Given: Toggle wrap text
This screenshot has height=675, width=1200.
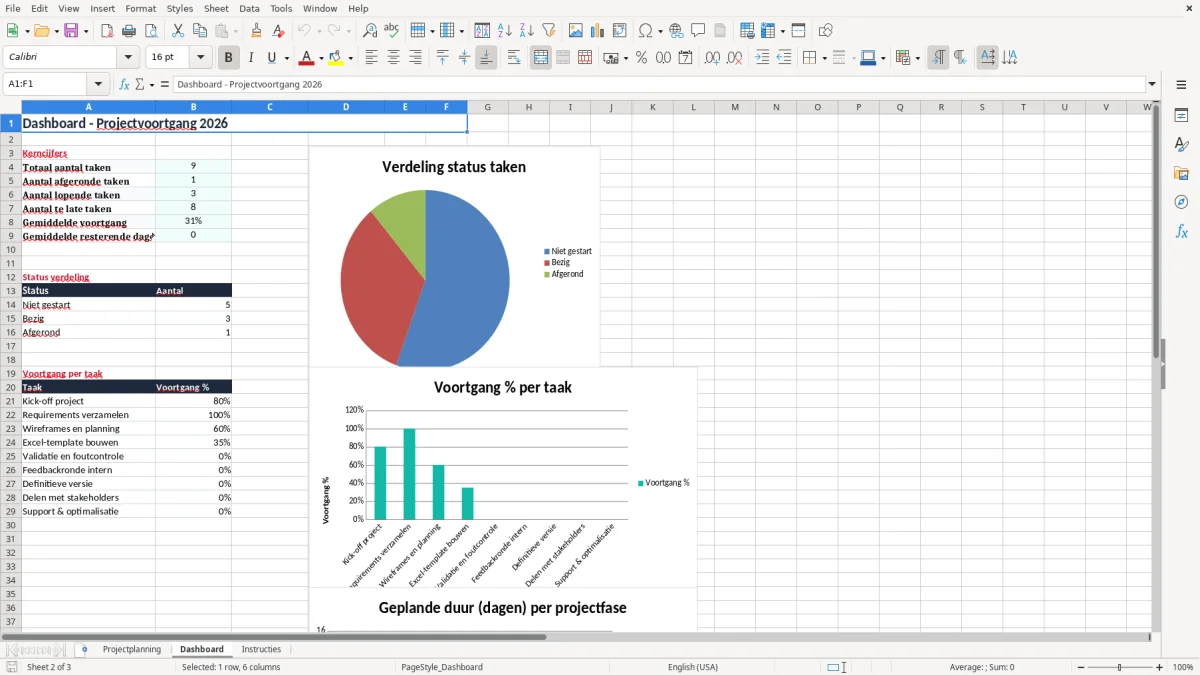Looking at the screenshot, I should (514, 58).
